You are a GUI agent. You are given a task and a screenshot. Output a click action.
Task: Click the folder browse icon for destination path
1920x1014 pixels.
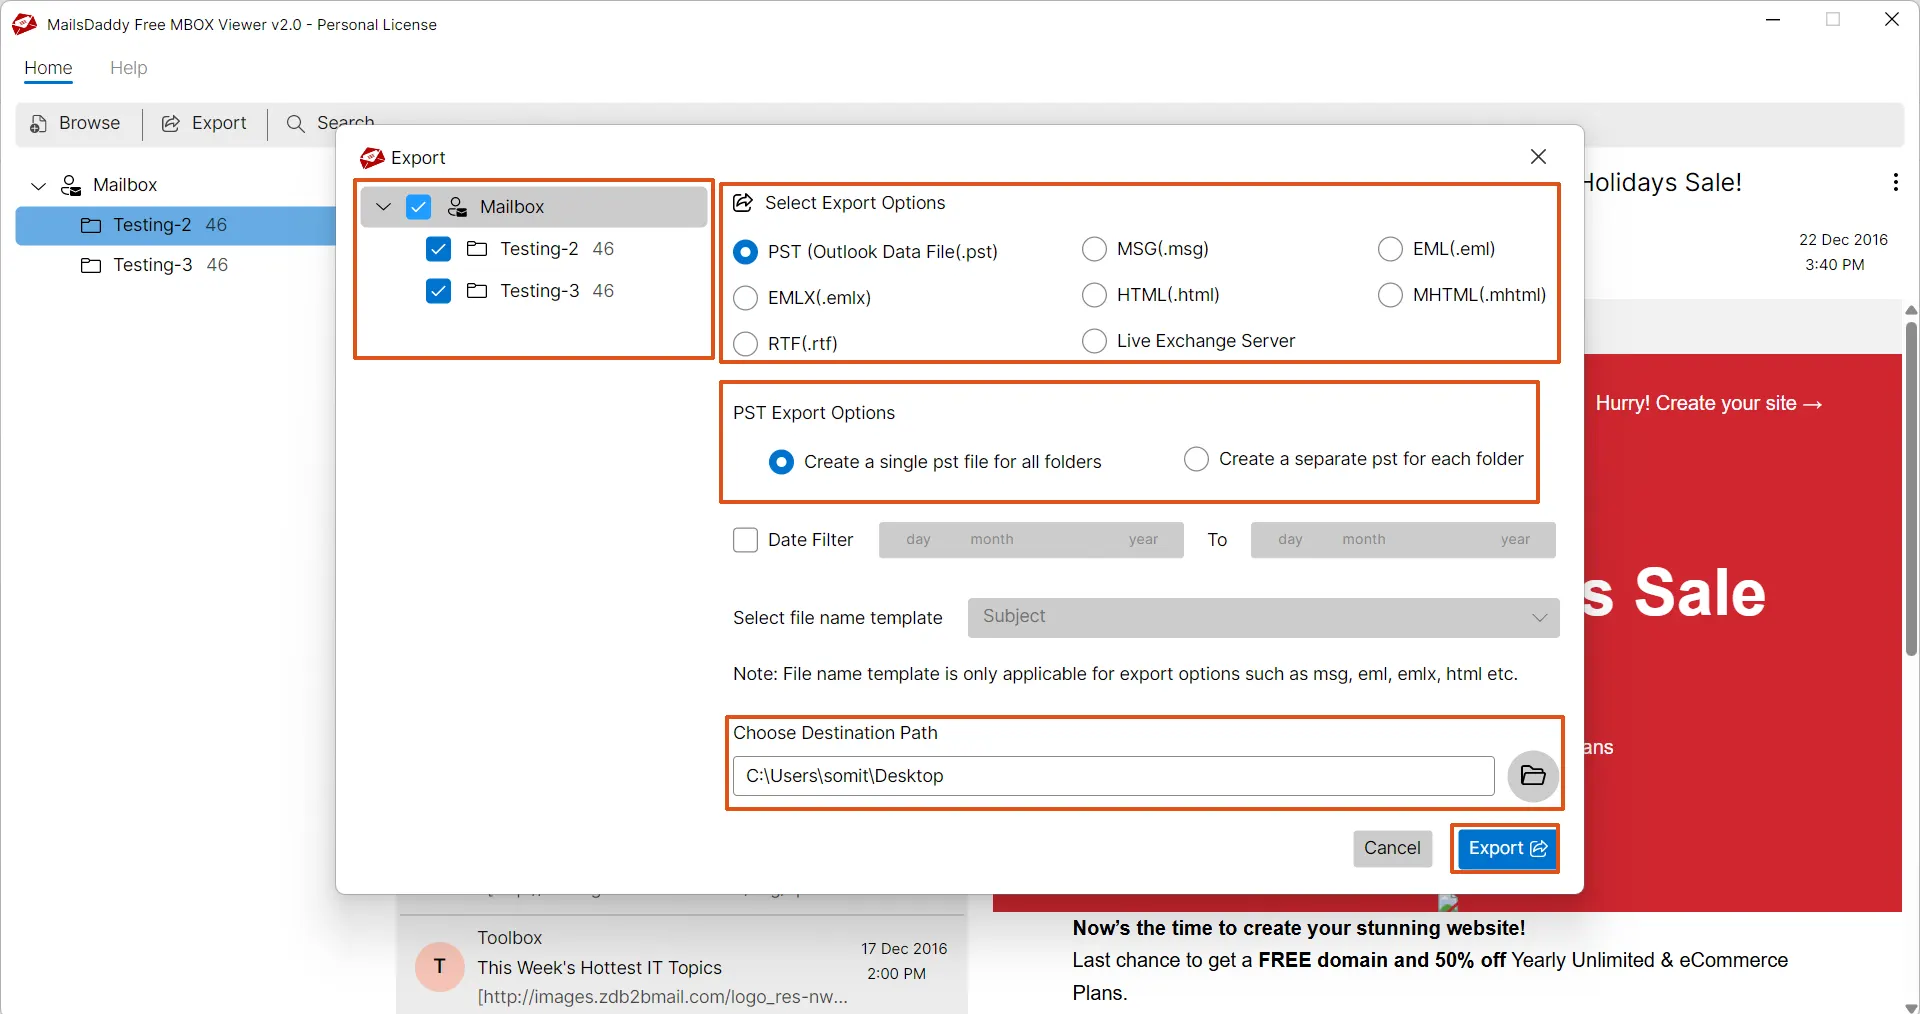[1532, 776]
